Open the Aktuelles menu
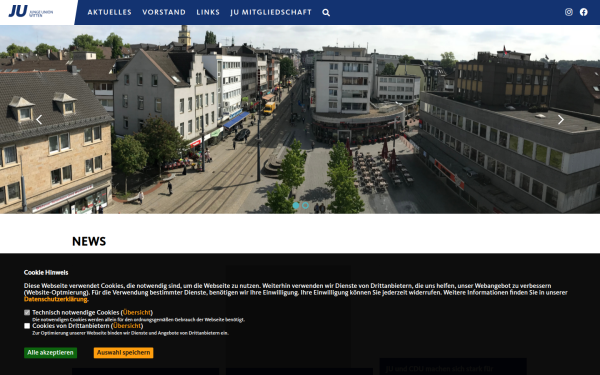 (x=109, y=12)
